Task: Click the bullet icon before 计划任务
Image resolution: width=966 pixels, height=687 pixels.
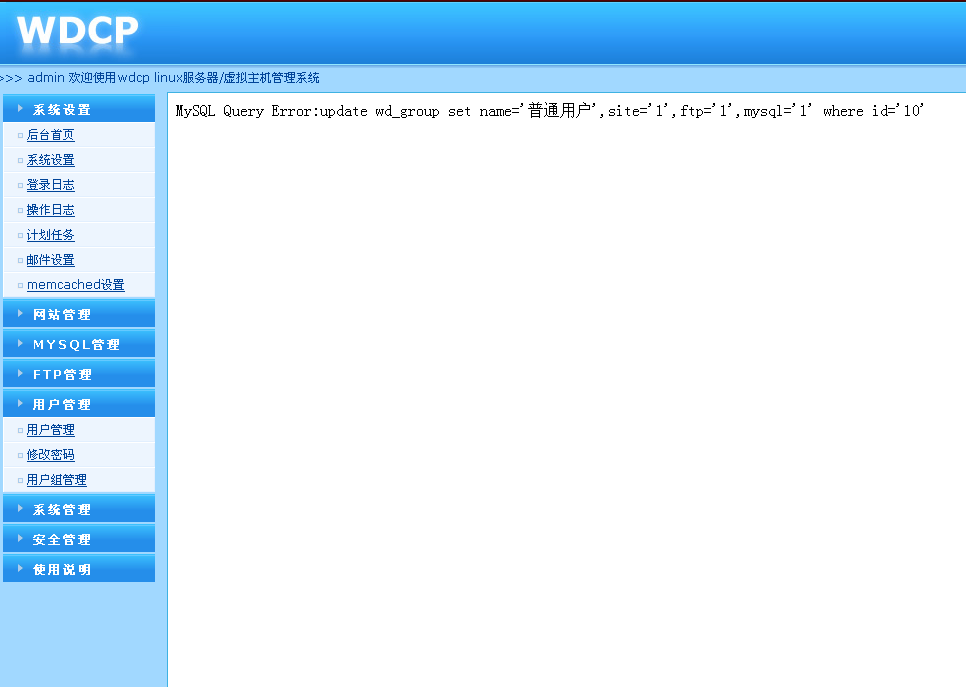Action: click(x=20, y=235)
